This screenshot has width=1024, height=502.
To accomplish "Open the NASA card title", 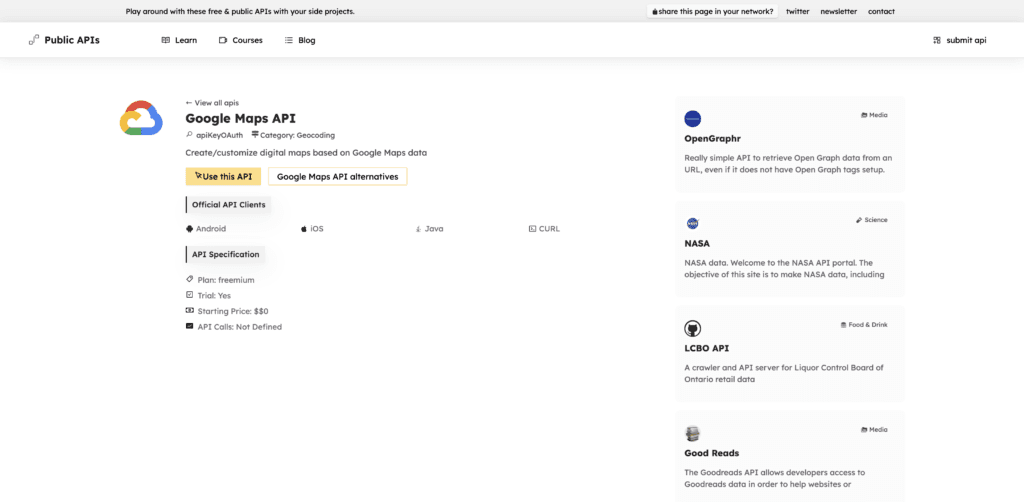I will tap(697, 243).
